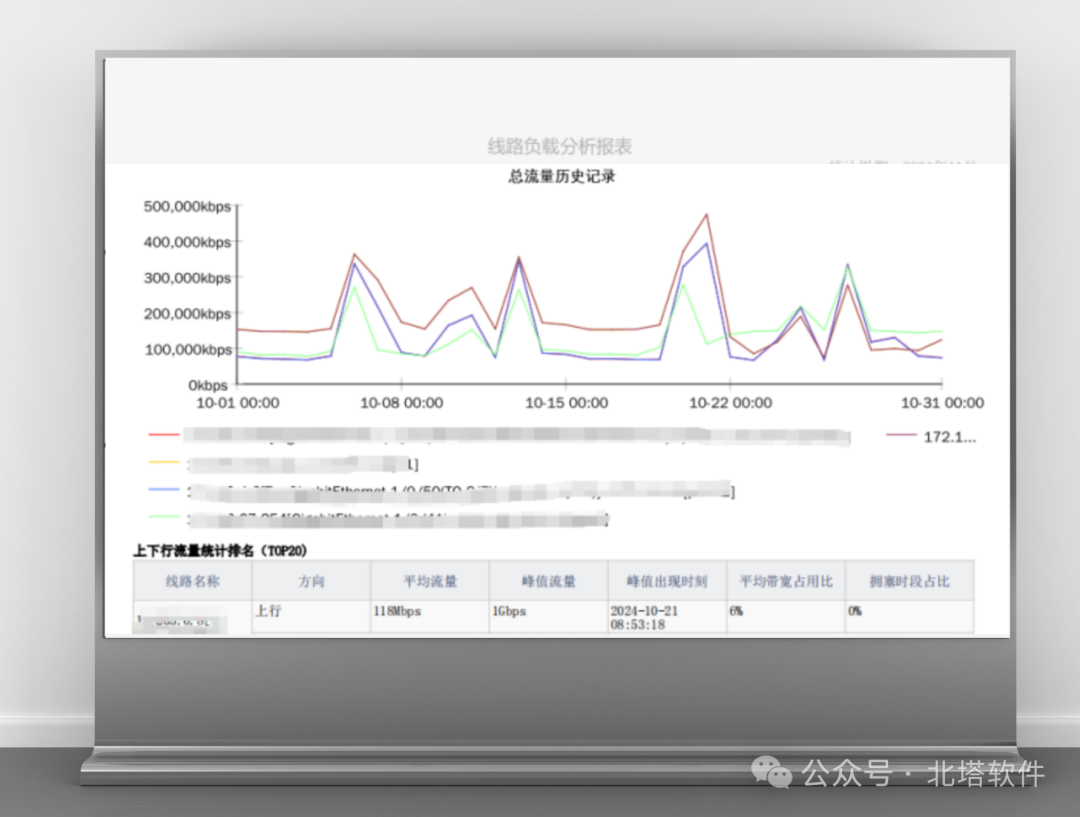Sort by 方向 column header
1080x817 pixels.
(x=311, y=581)
